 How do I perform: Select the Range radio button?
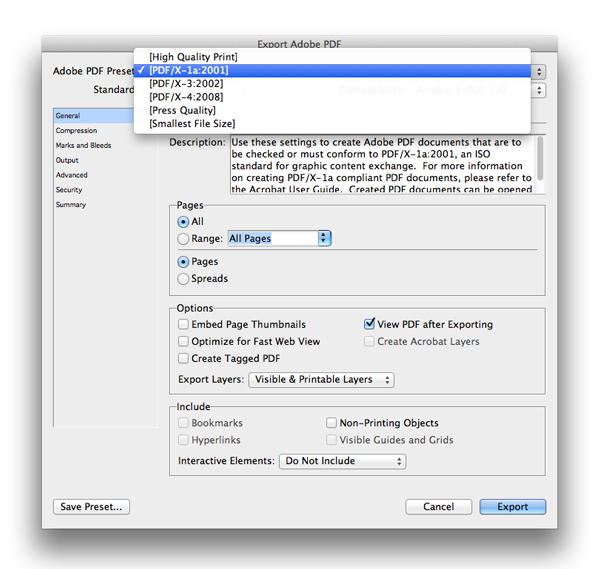tap(183, 239)
